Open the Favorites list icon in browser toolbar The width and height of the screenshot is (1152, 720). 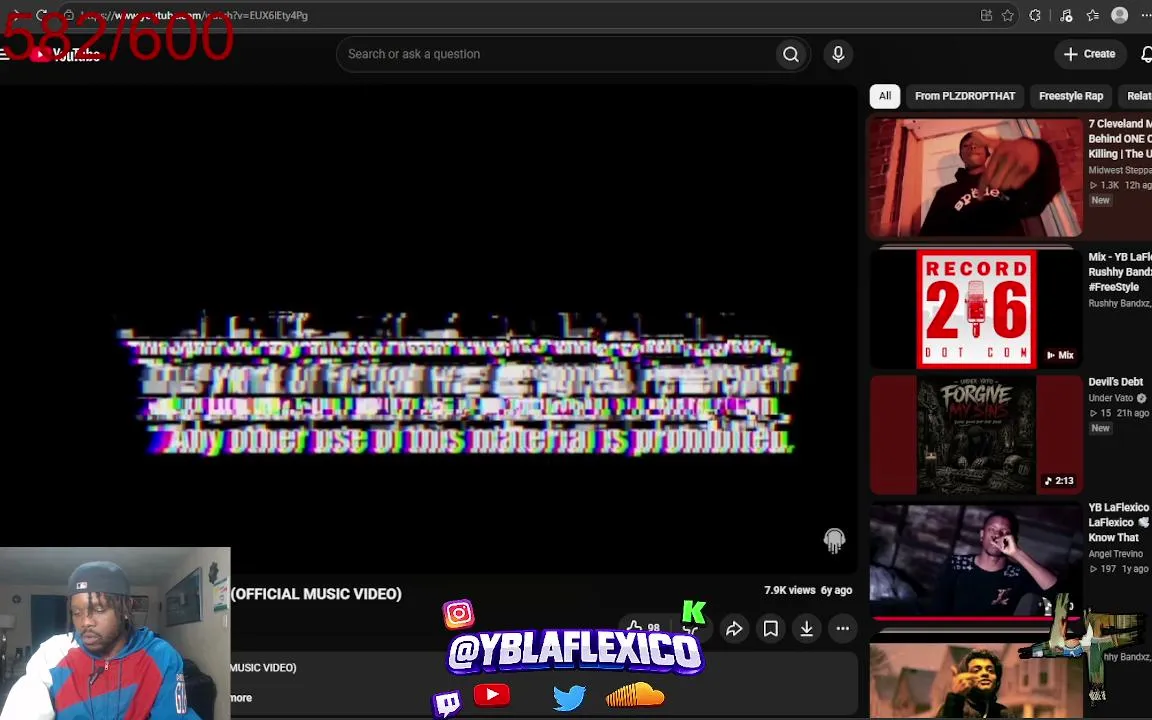(1092, 15)
